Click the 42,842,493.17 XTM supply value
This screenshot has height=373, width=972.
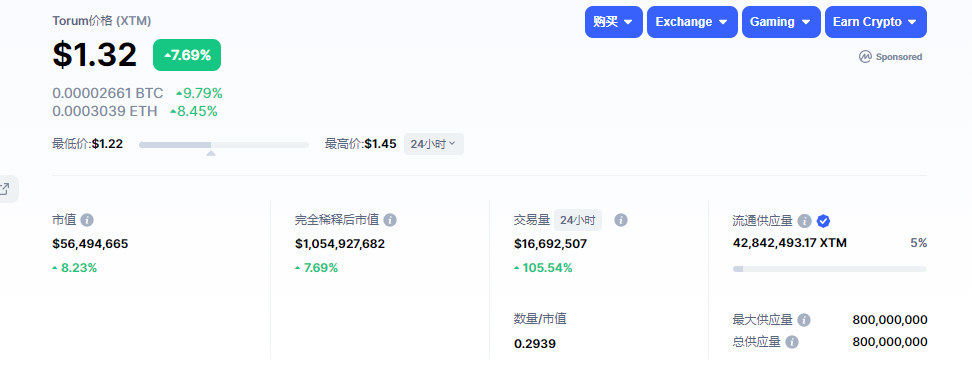pyautogui.click(x=790, y=244)
